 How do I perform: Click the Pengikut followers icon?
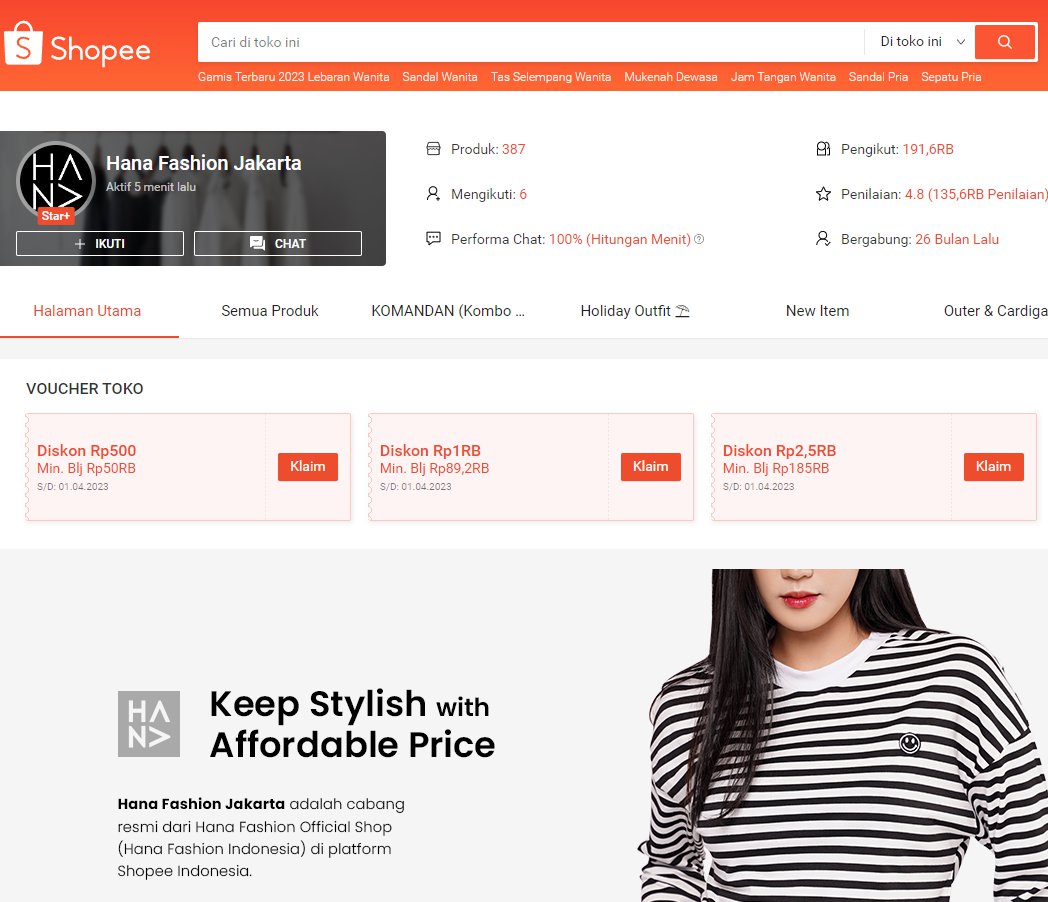(x=823, y=148)
